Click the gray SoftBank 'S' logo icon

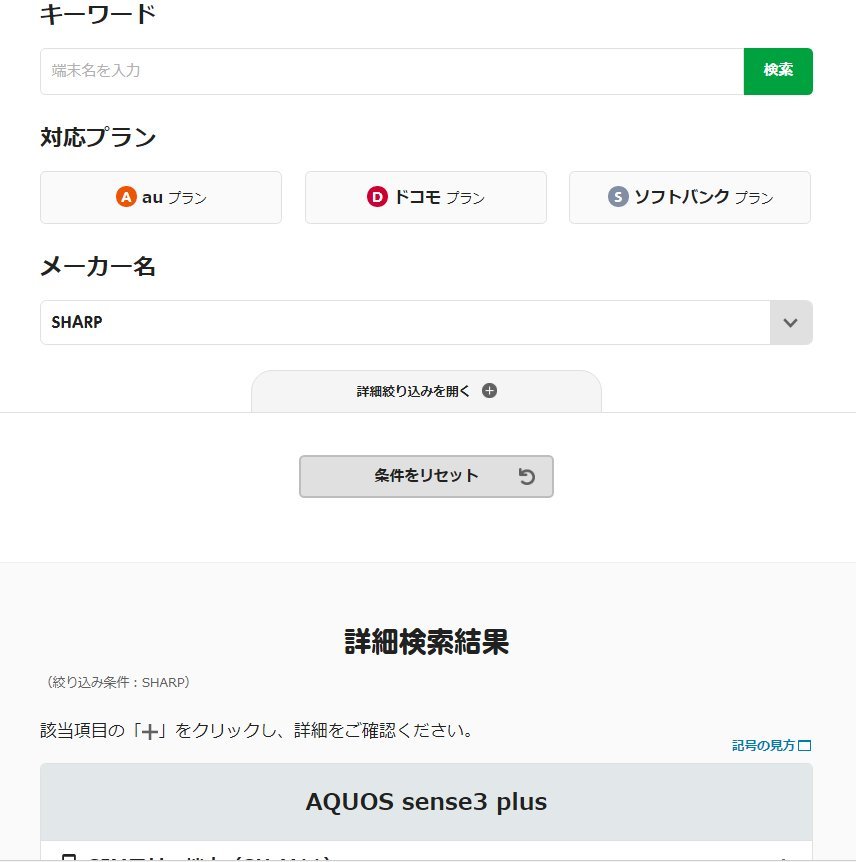pyautogui.click(x=618, y=197)
